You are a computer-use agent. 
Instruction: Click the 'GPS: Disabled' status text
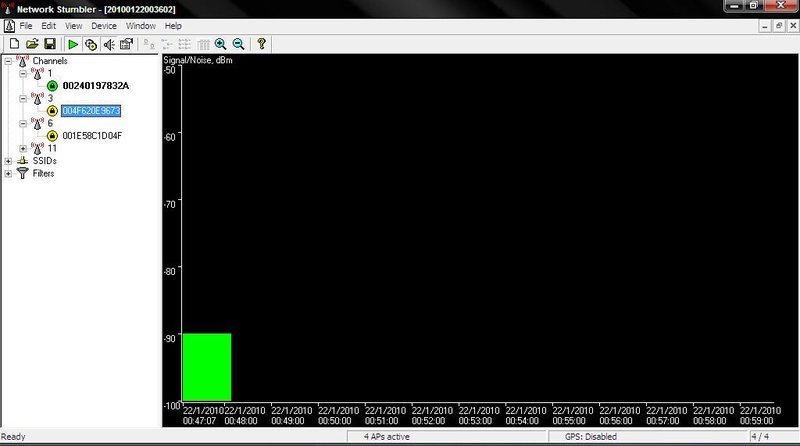591,437
